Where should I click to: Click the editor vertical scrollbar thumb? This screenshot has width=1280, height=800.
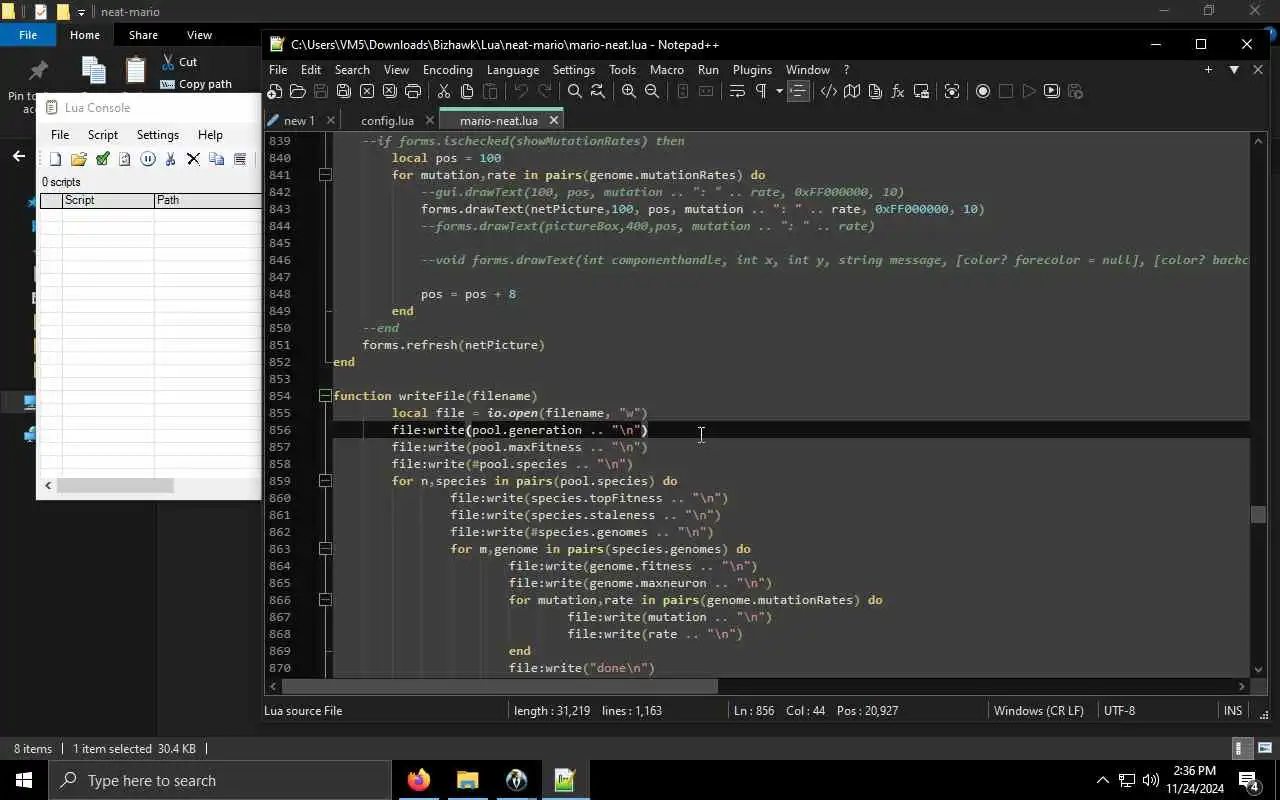(1258, 515)
